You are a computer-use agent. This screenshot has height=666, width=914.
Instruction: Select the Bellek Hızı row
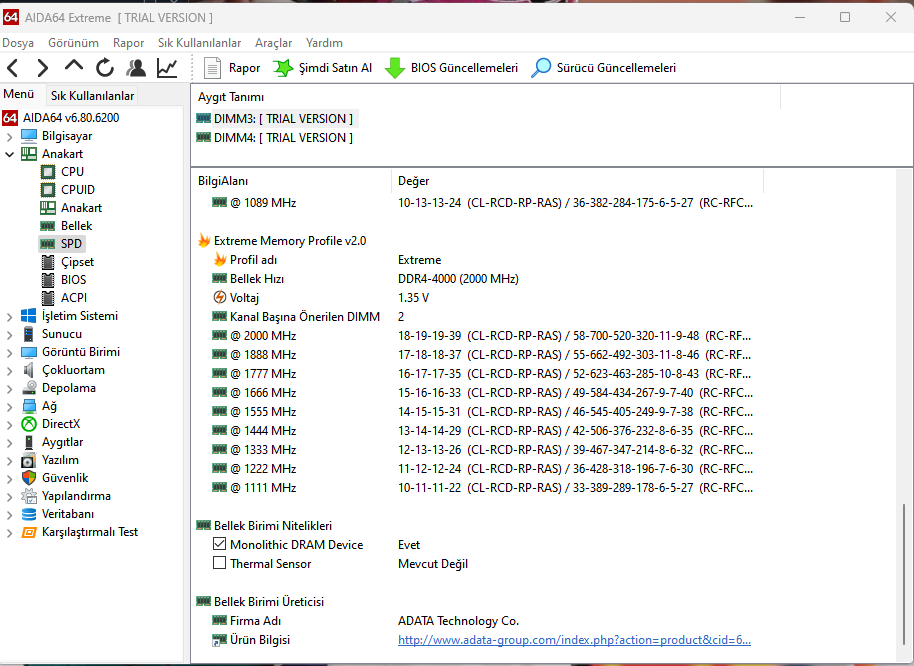click(x=479, y=279)
